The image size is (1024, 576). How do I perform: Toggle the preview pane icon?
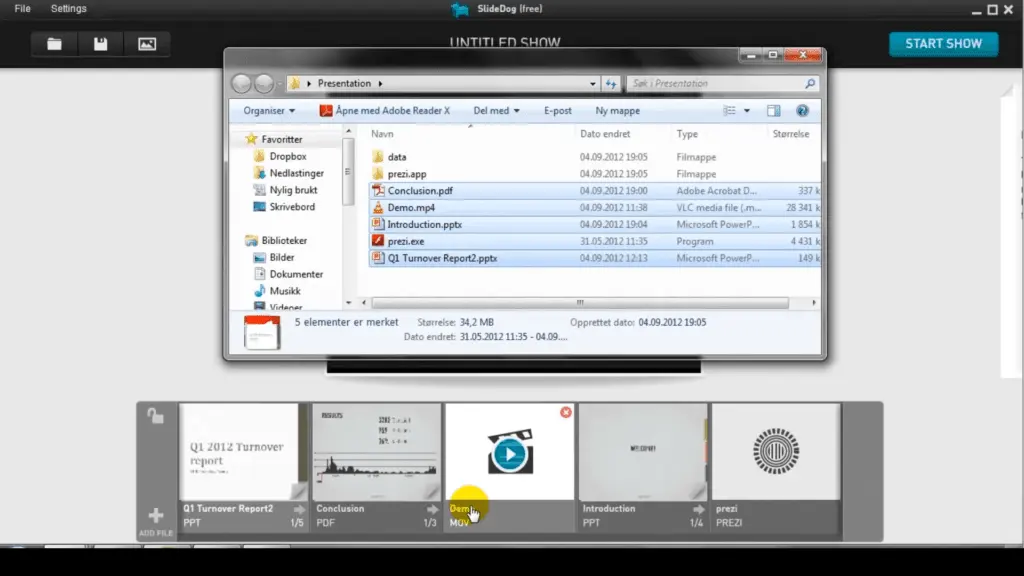tap(773, 110)
